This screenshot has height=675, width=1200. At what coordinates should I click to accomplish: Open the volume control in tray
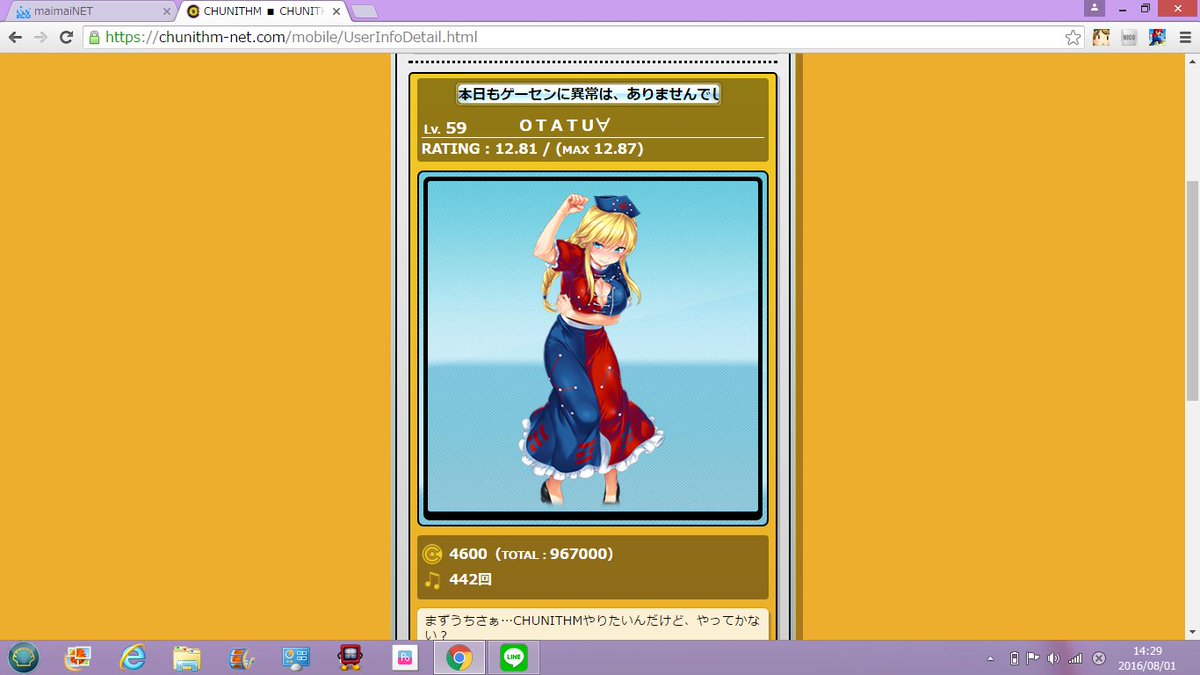(x=1053, y=658)
